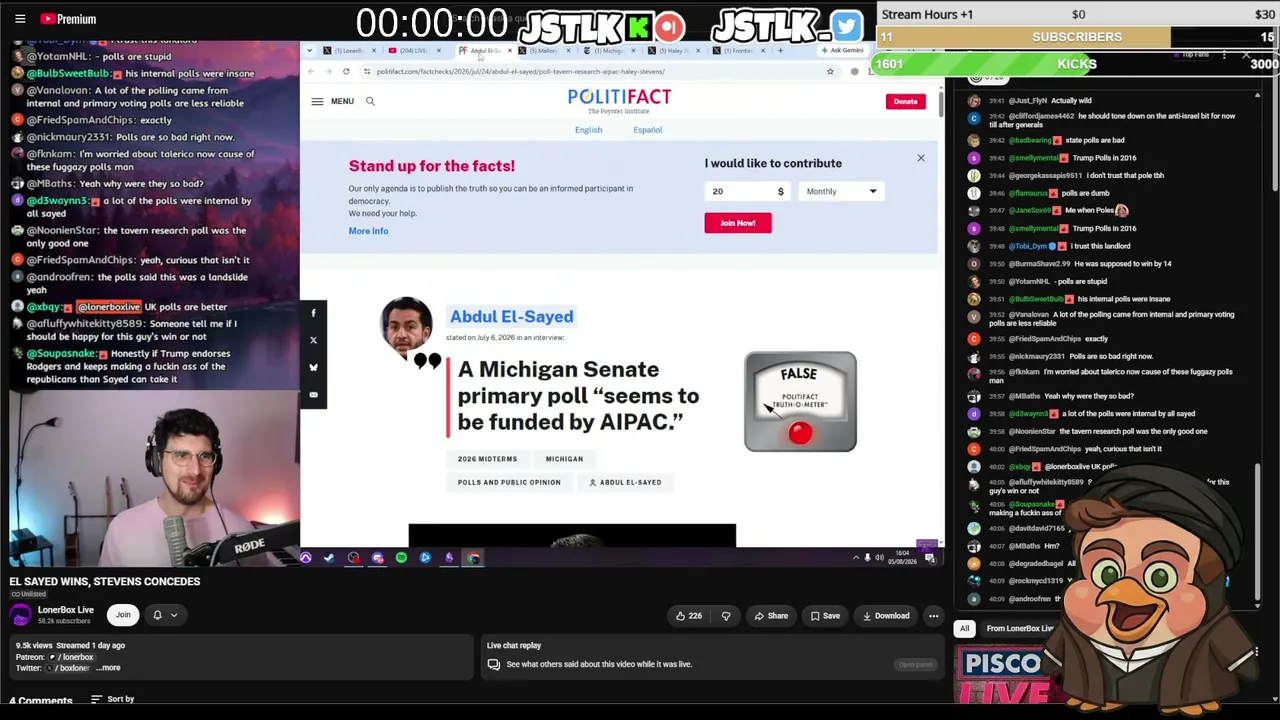View site information icon beside URL
The width and height of the screenshot is (1280, 720).
367,71
